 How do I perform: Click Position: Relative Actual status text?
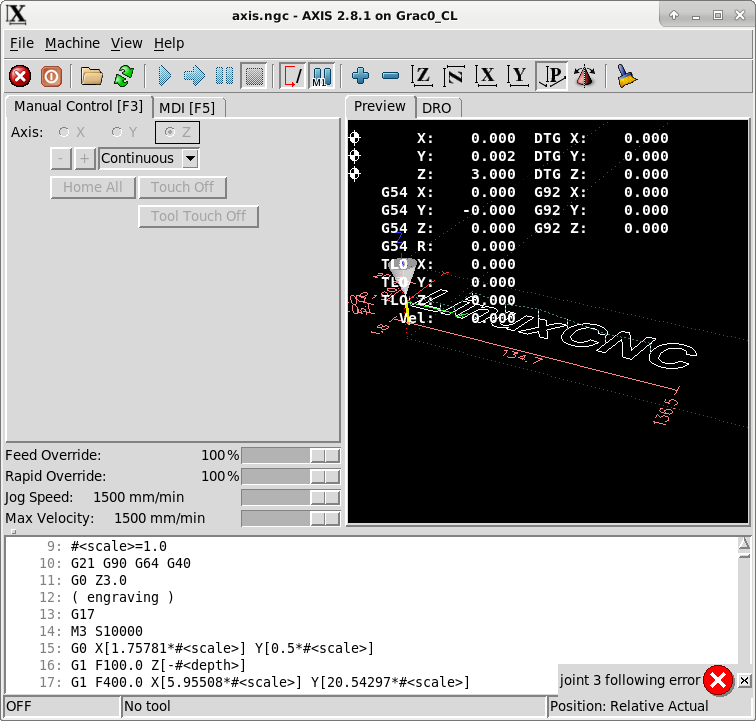629,707
